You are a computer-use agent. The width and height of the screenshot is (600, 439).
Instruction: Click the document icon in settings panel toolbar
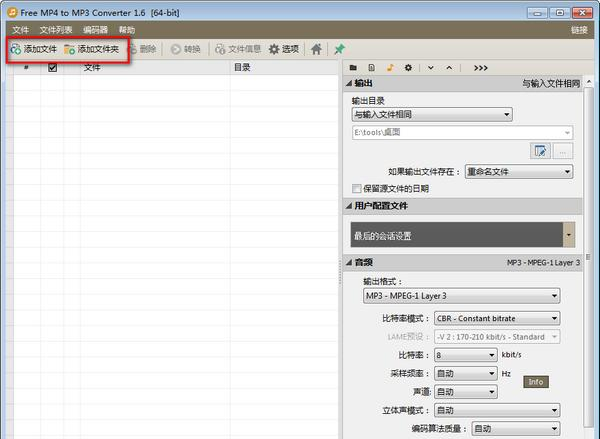(x=371, y=68)
